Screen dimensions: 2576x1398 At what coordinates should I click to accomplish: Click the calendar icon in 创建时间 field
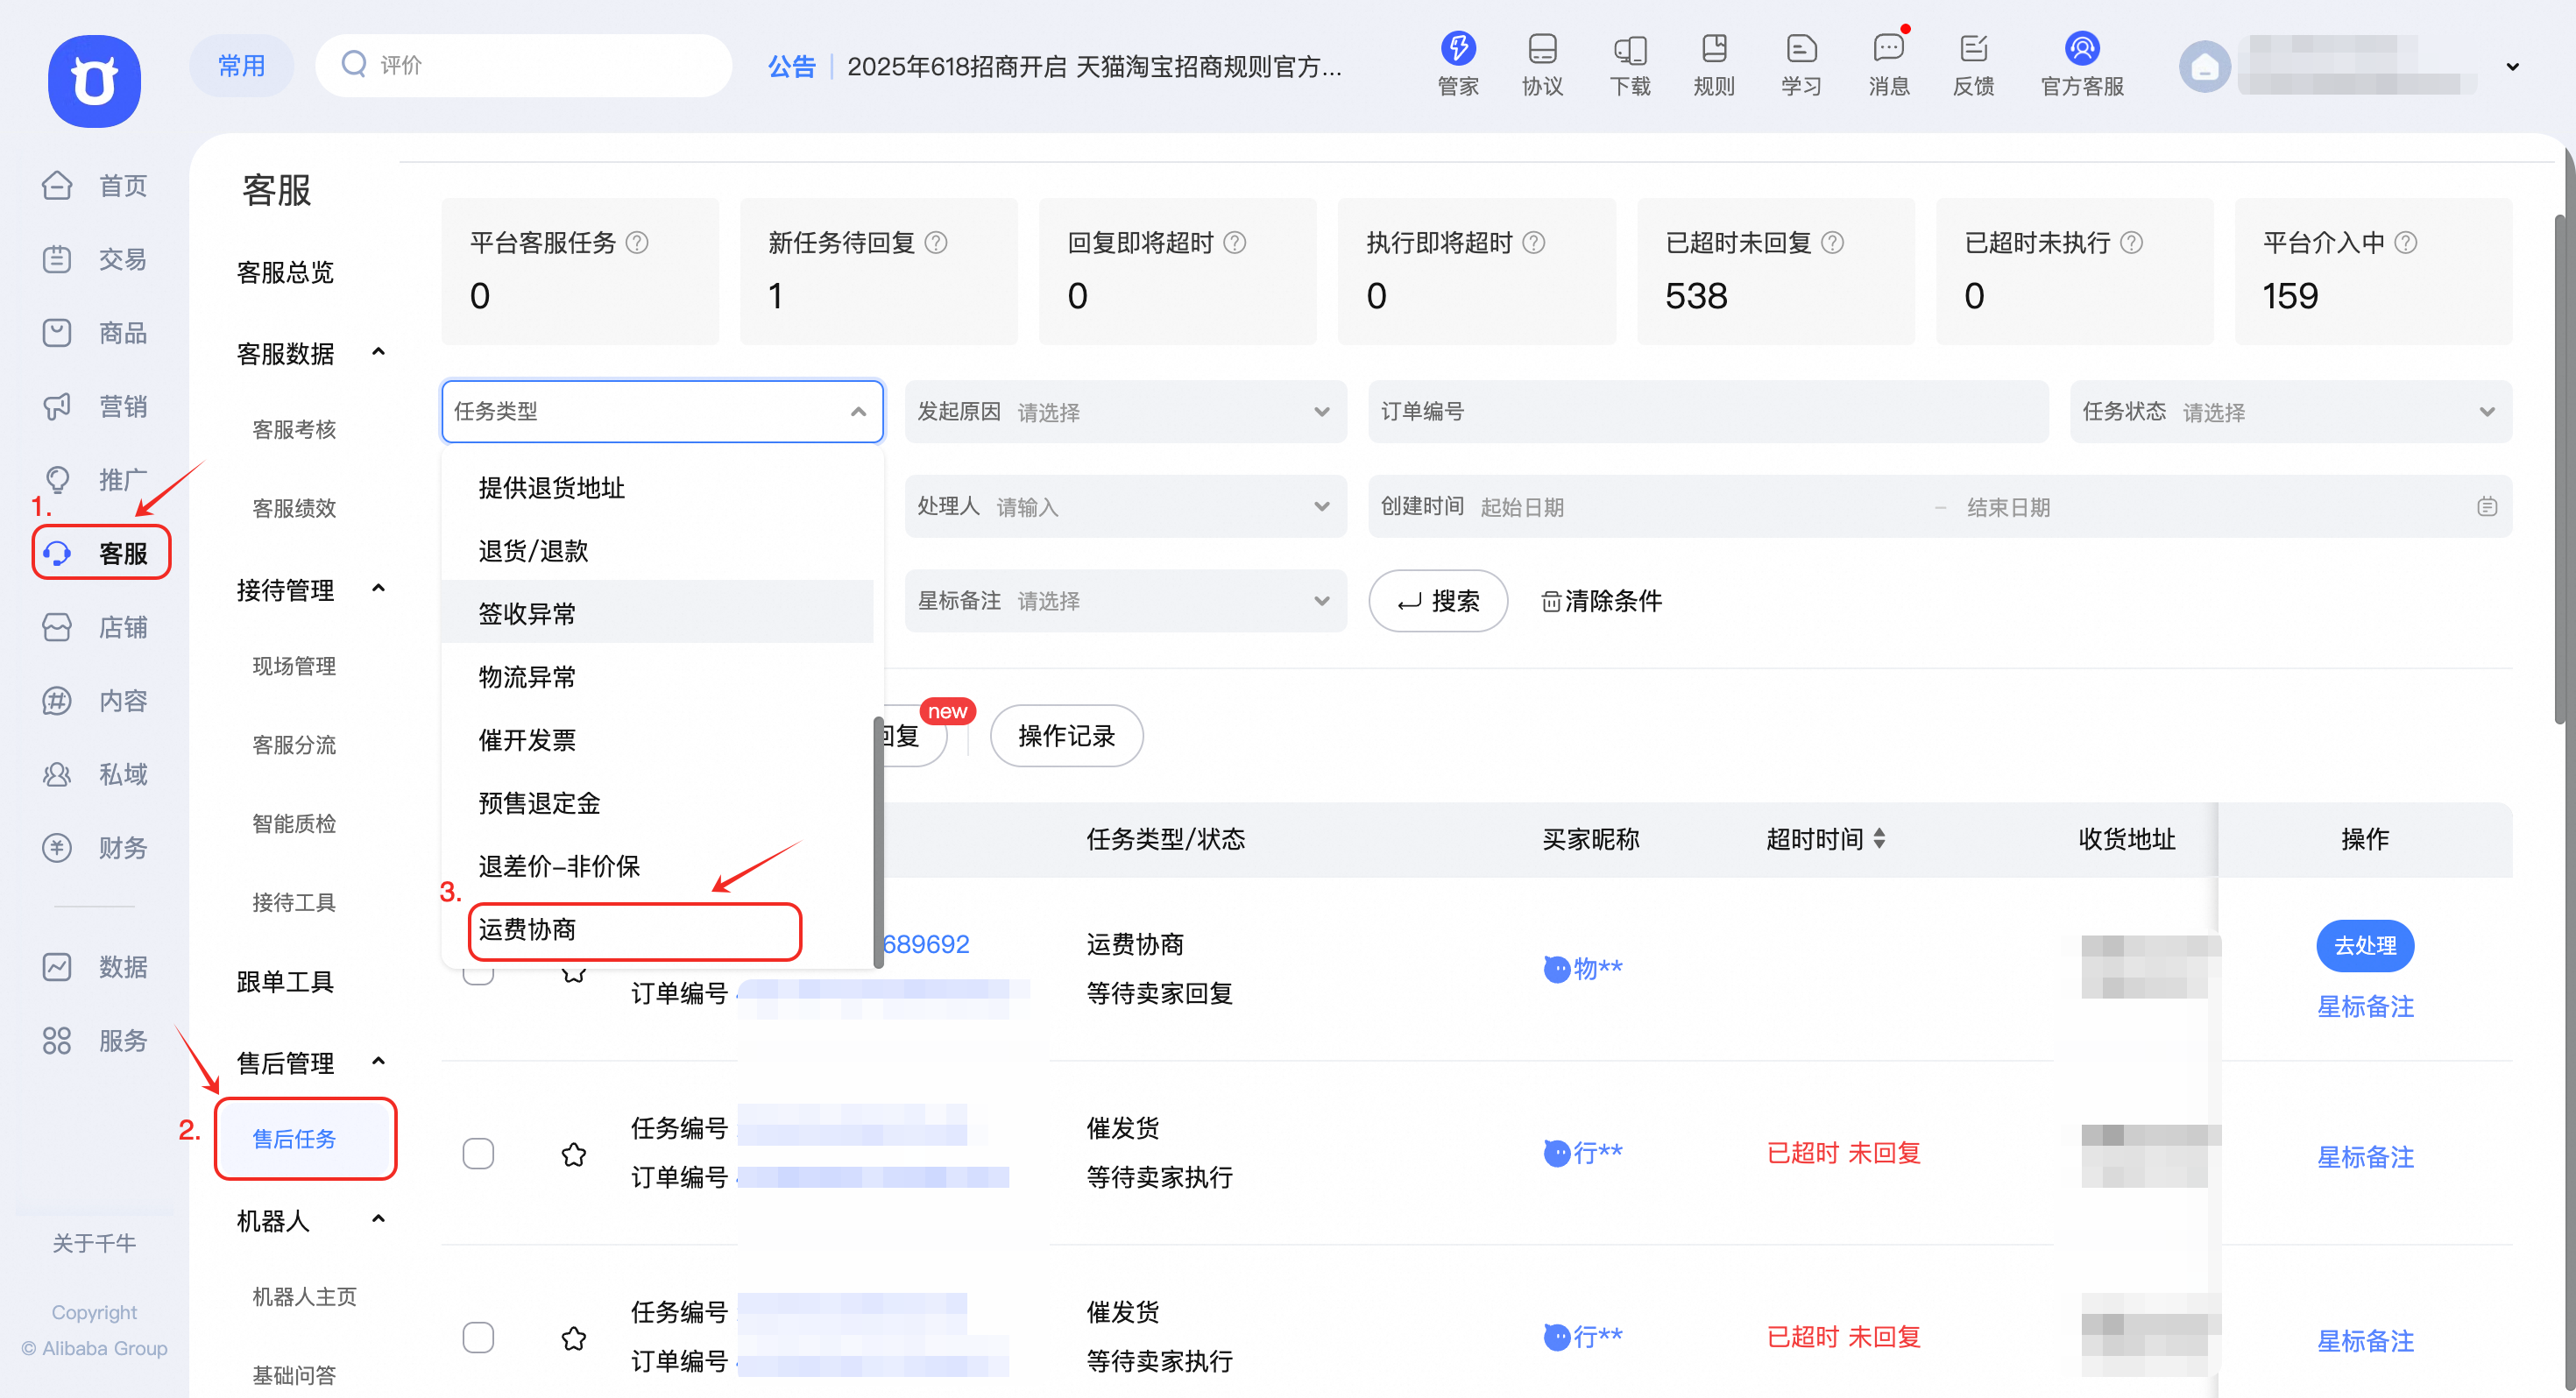pos(2487,507)
